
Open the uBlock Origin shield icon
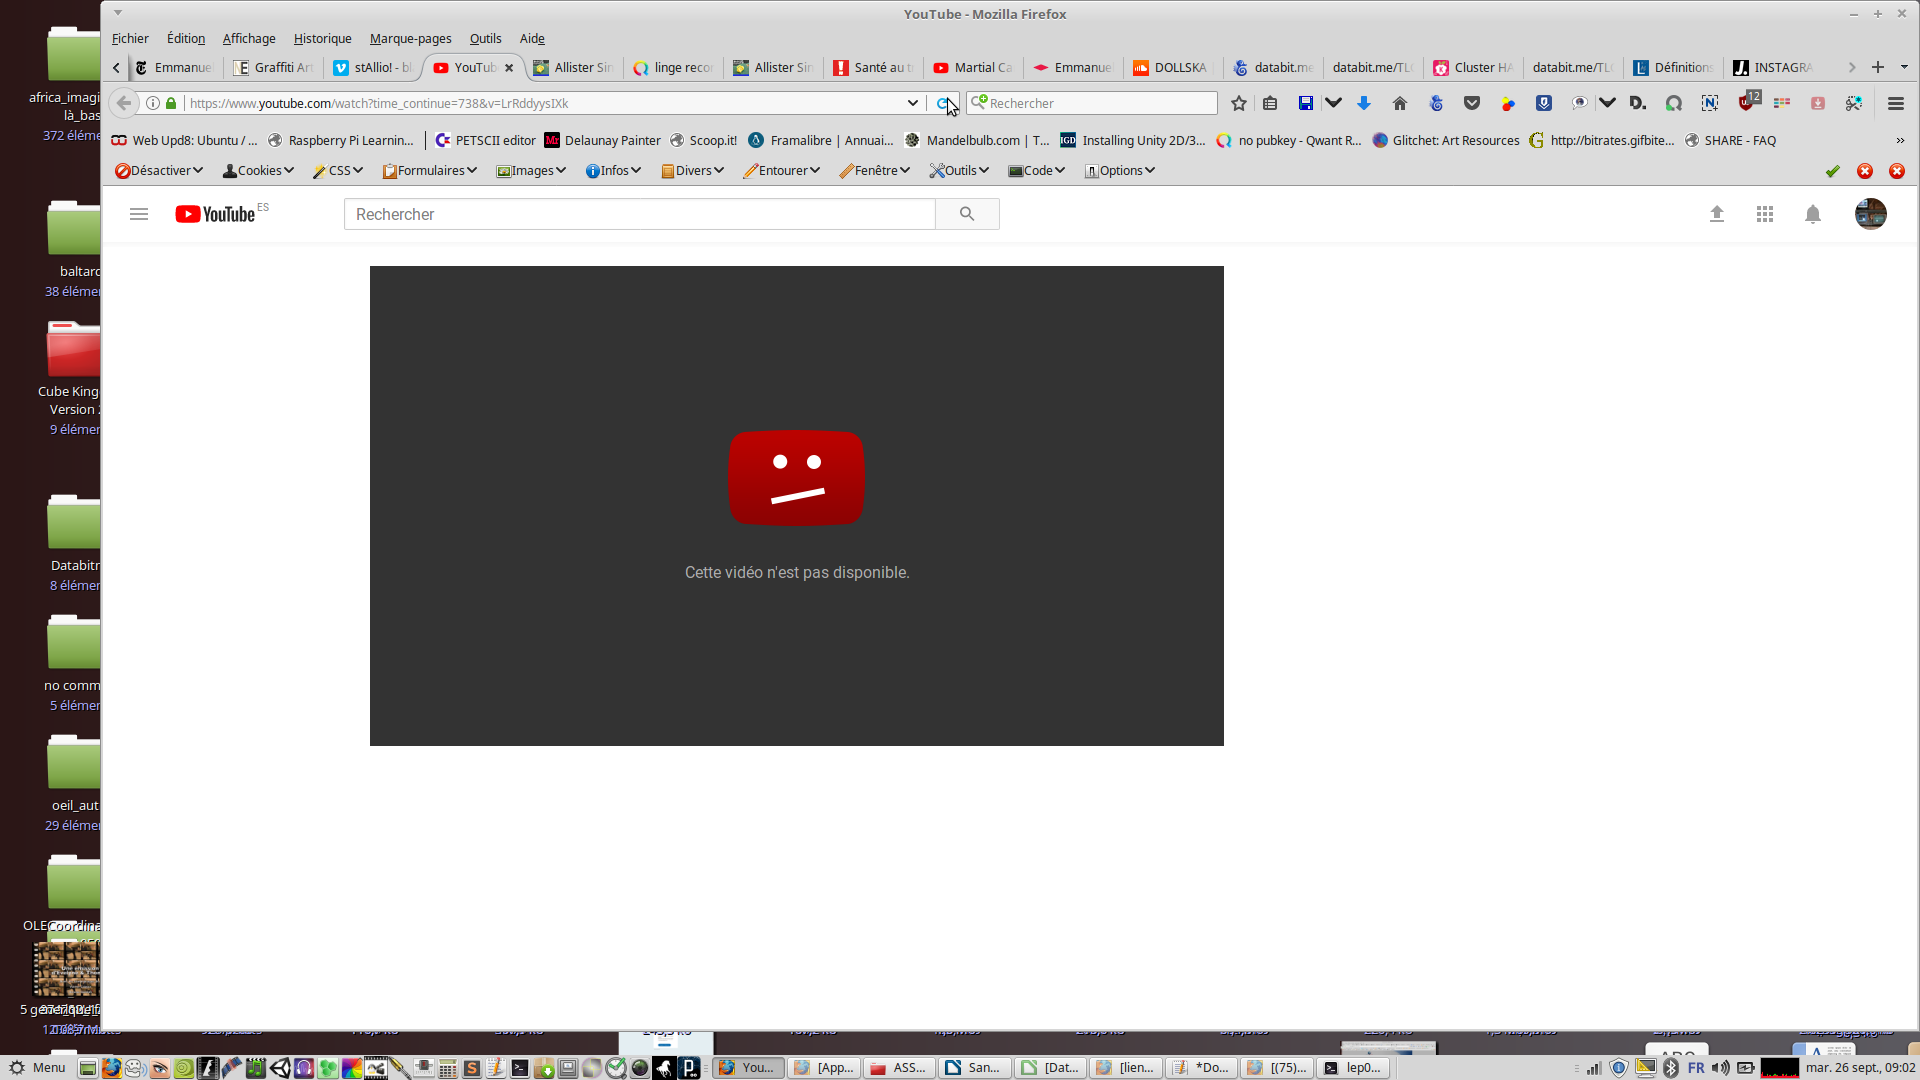click(x=1747, y=102)
